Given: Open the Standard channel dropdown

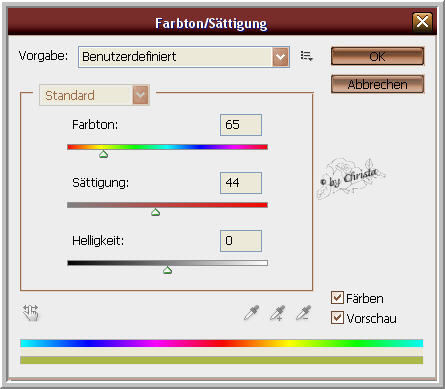Looking at the screenshot, I should pyautogui.click(x=94, y=95).
